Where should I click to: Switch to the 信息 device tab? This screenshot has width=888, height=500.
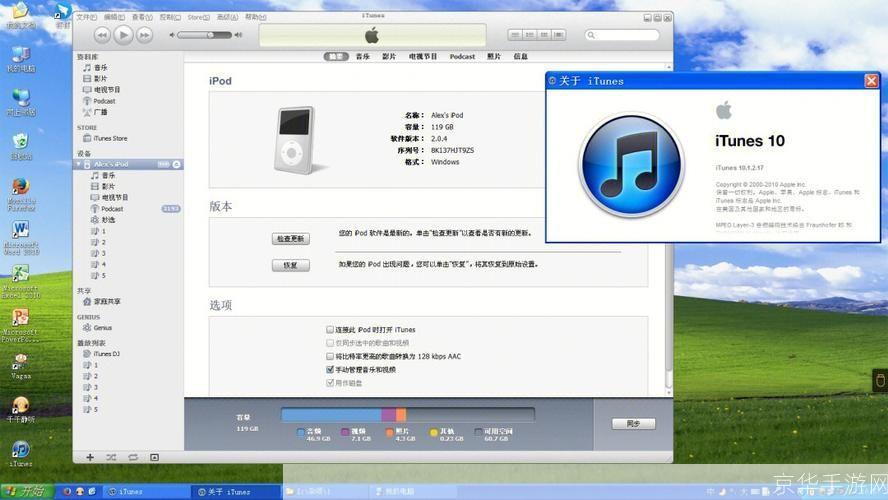pyautogui.click(x=520, y=56)
